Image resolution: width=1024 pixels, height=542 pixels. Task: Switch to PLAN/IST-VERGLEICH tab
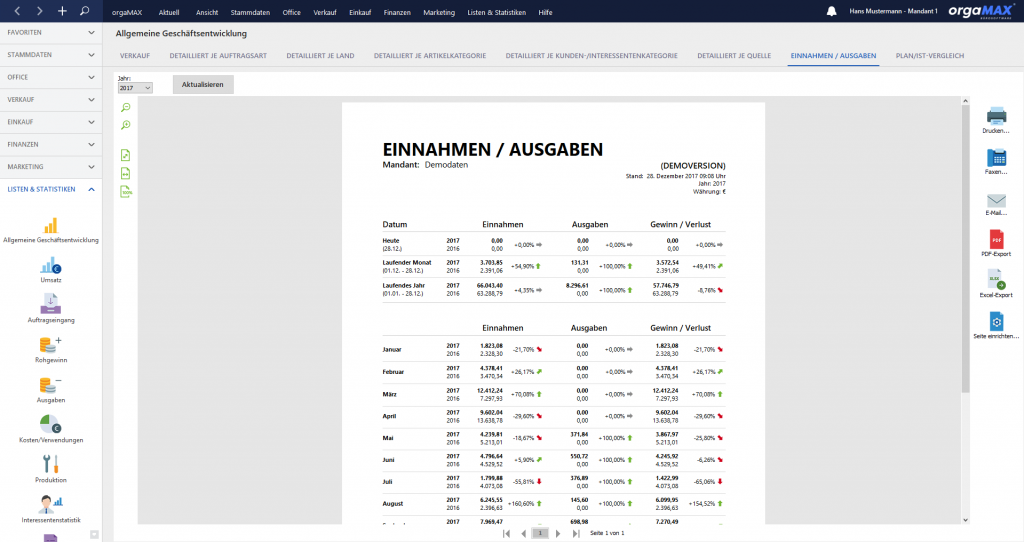929,56
